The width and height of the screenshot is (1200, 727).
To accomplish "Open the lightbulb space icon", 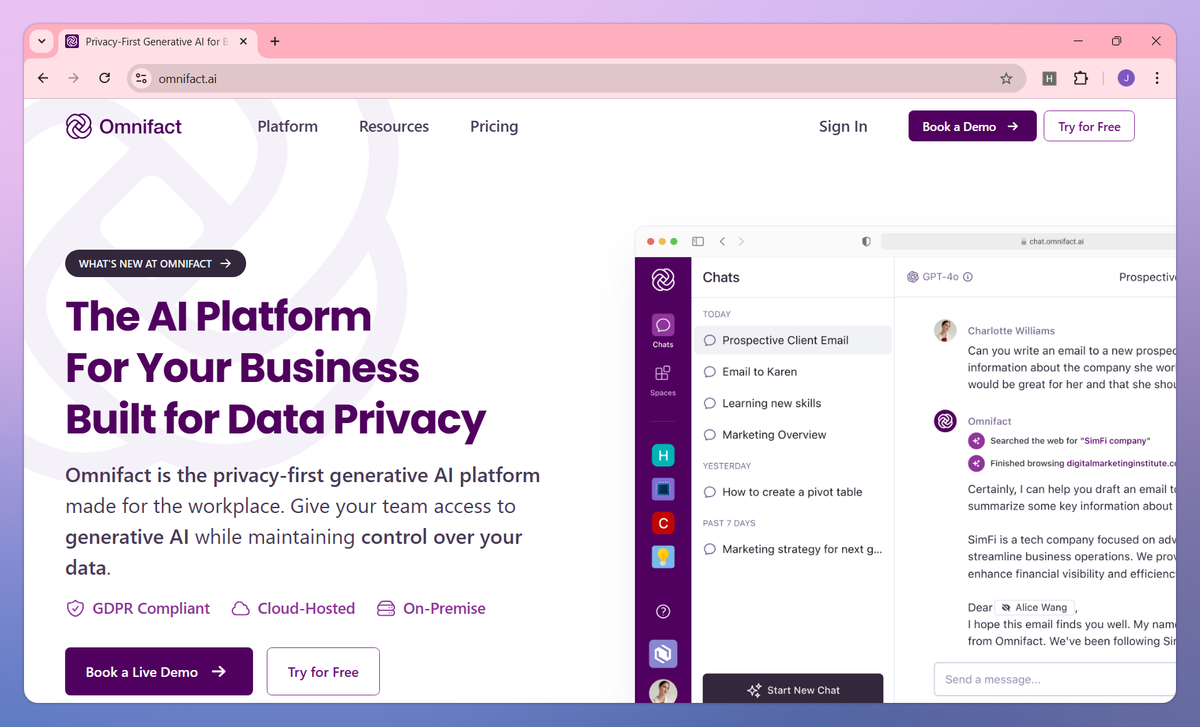I will pos(663,556).
